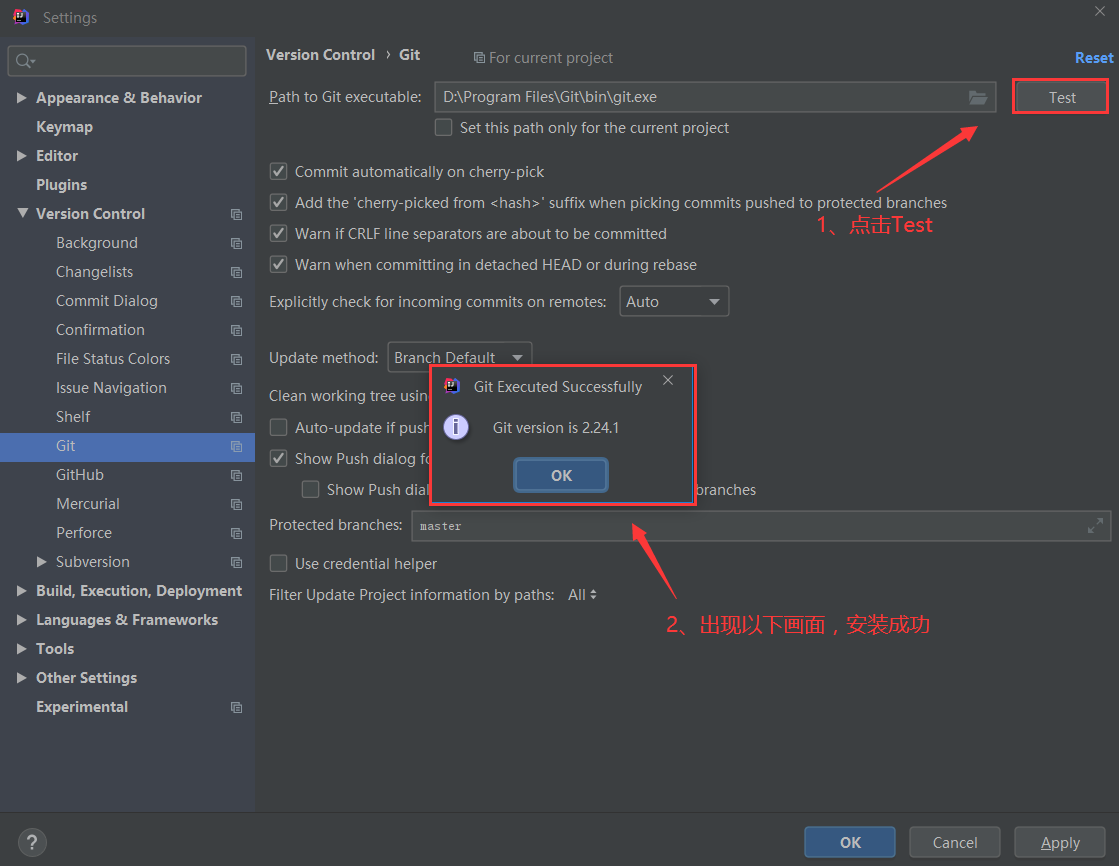The image size is (1119, 866).
Task: Click the Apply button
Action: (x=1060, y=842)
